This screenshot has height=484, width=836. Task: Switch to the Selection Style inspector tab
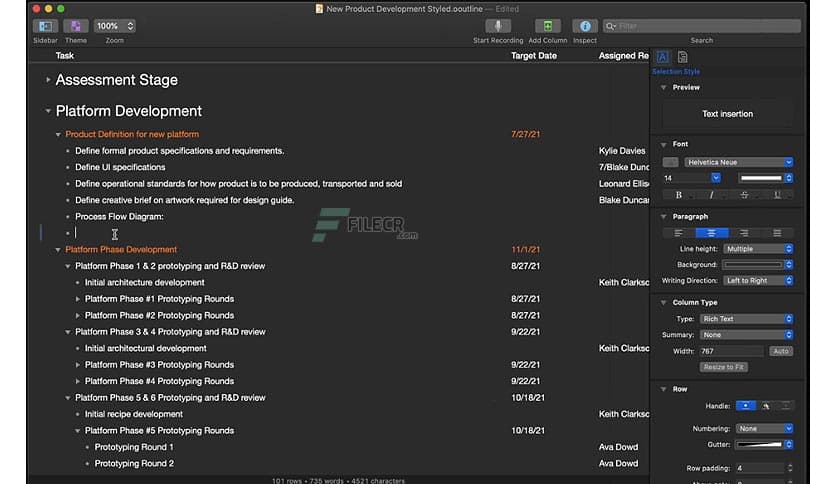(662, 57)
